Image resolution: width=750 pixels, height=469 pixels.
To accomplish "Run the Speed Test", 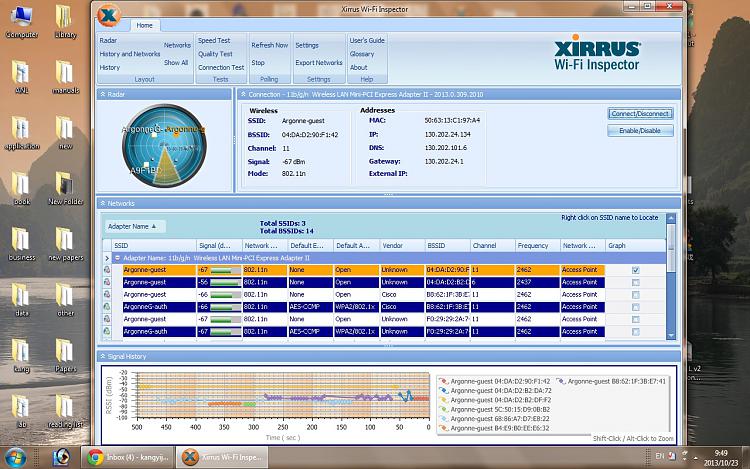I will [x=214, y=41].
